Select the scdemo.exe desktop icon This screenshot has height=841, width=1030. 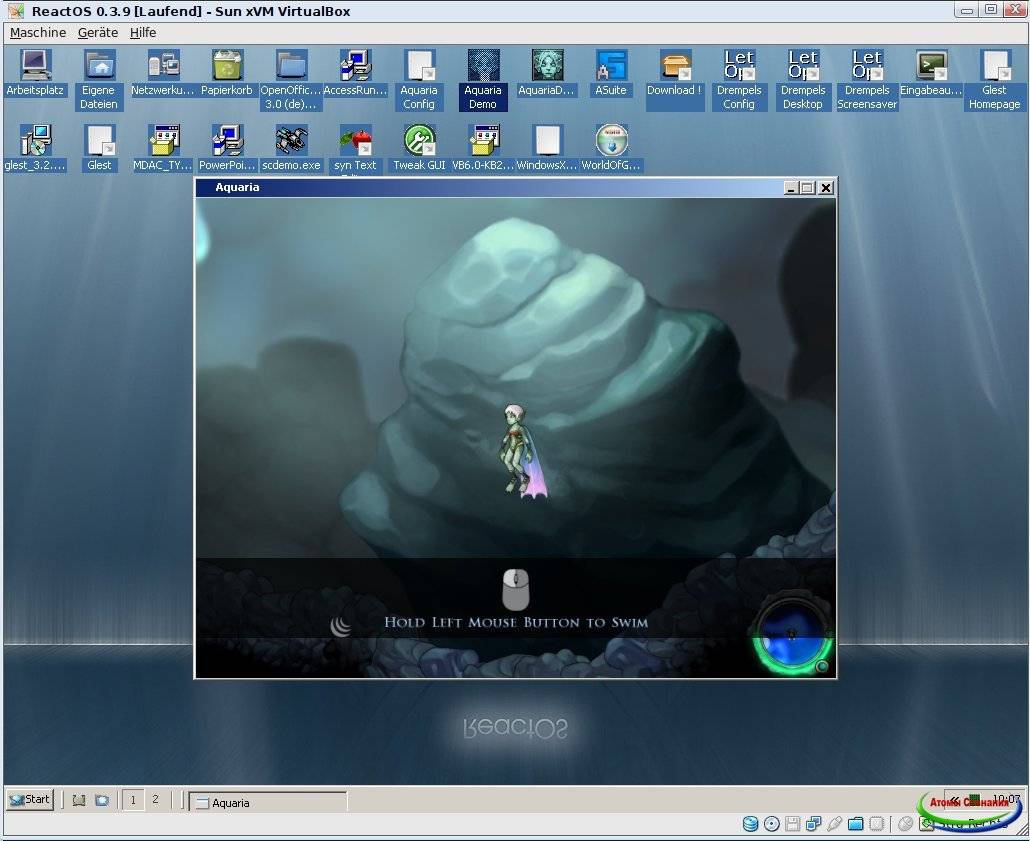[x=291, y=141]
